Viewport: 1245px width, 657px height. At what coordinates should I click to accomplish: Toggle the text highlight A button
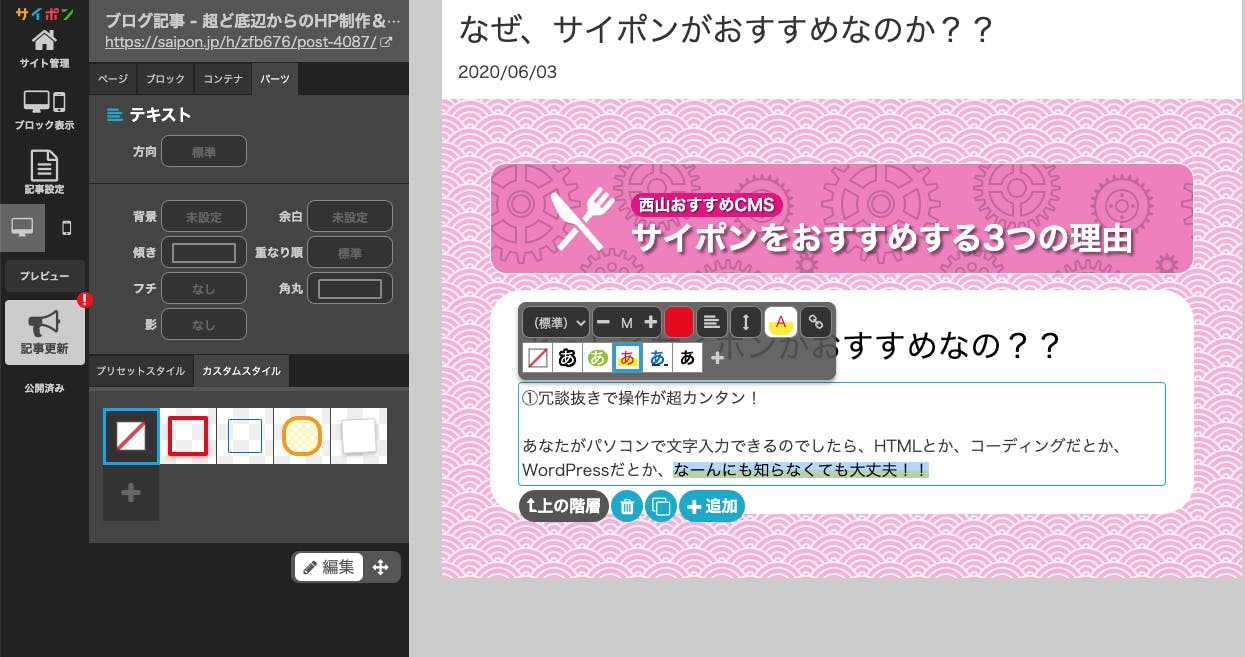click(x=781, y=322)
